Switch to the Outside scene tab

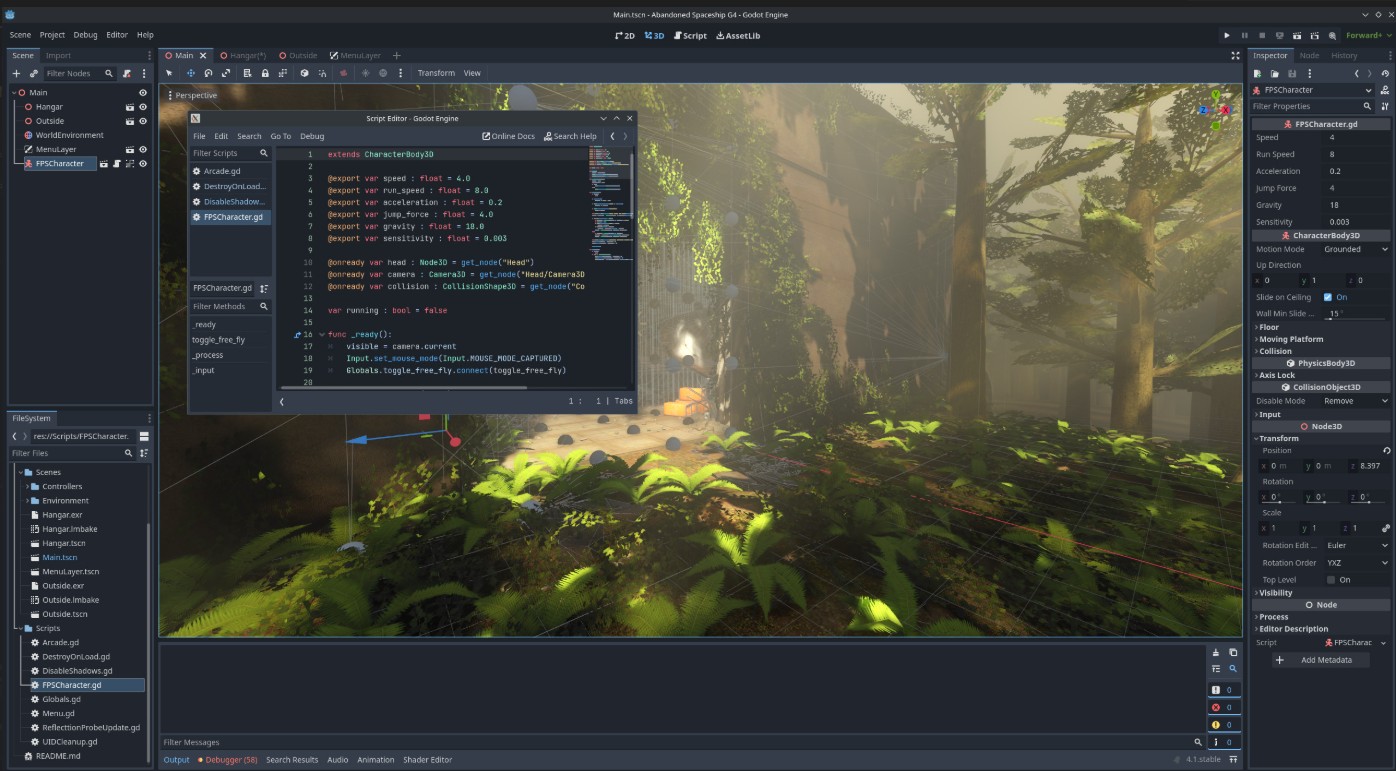pyautogui.click(x=302, y=56)
